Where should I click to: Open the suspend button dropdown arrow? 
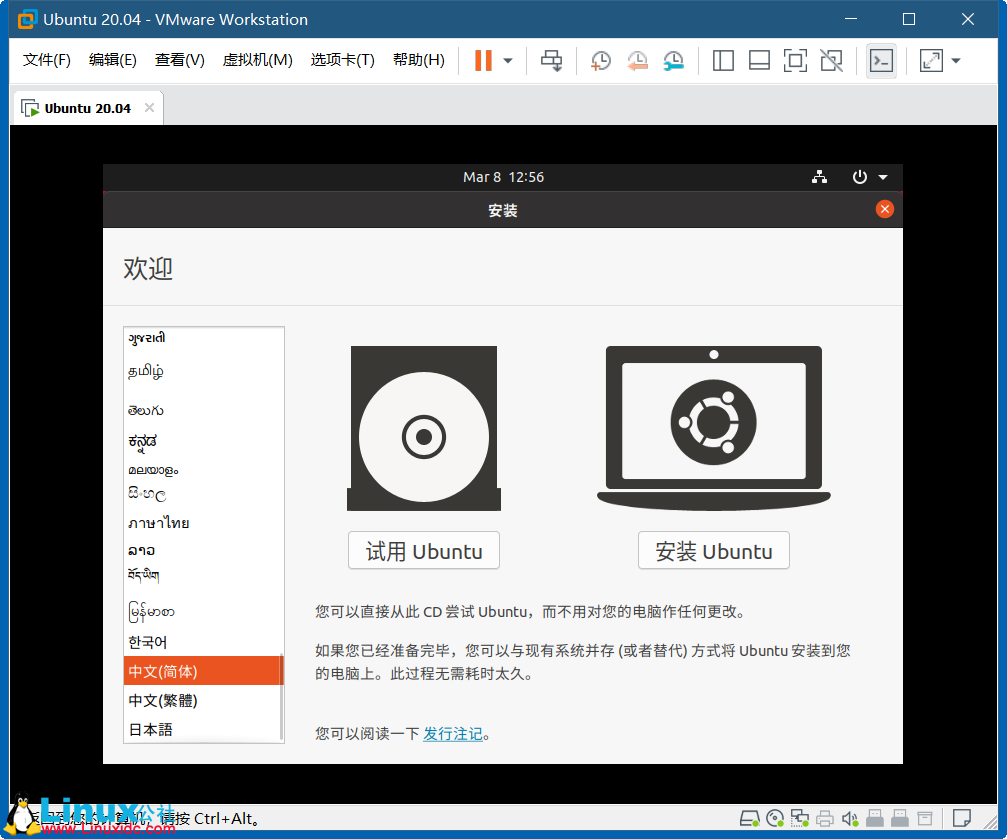(507, 61)
